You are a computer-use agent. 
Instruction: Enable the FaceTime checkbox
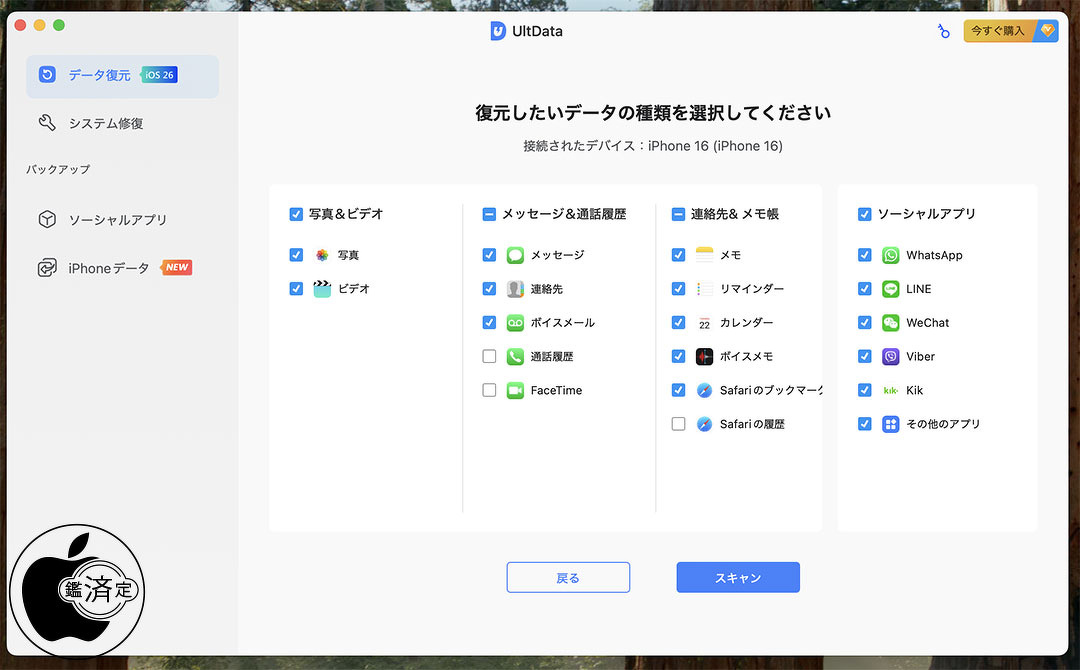[x=489, y=390]
